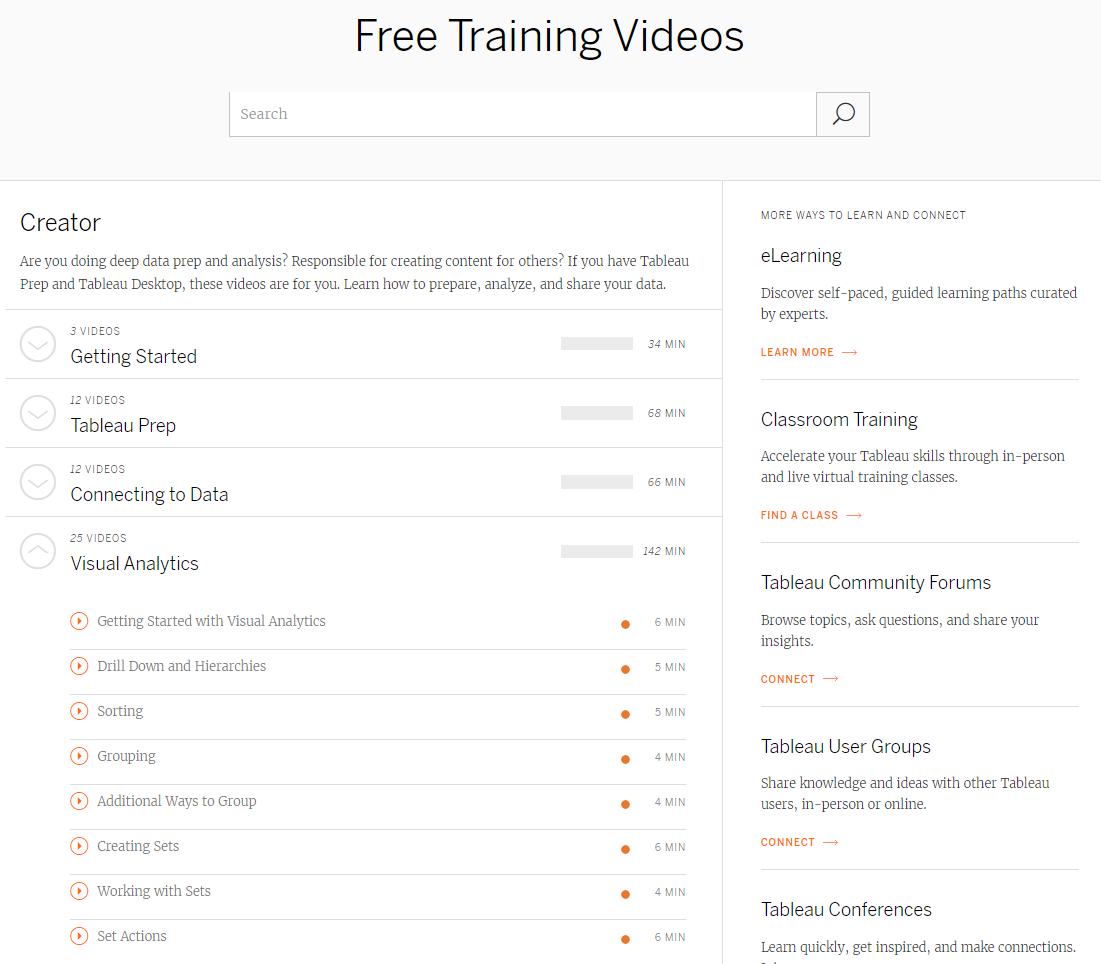The width and height of the screenshot is (1101, 964).
Task: Click the orange status dot for Sorting
Action: [625, 714]
